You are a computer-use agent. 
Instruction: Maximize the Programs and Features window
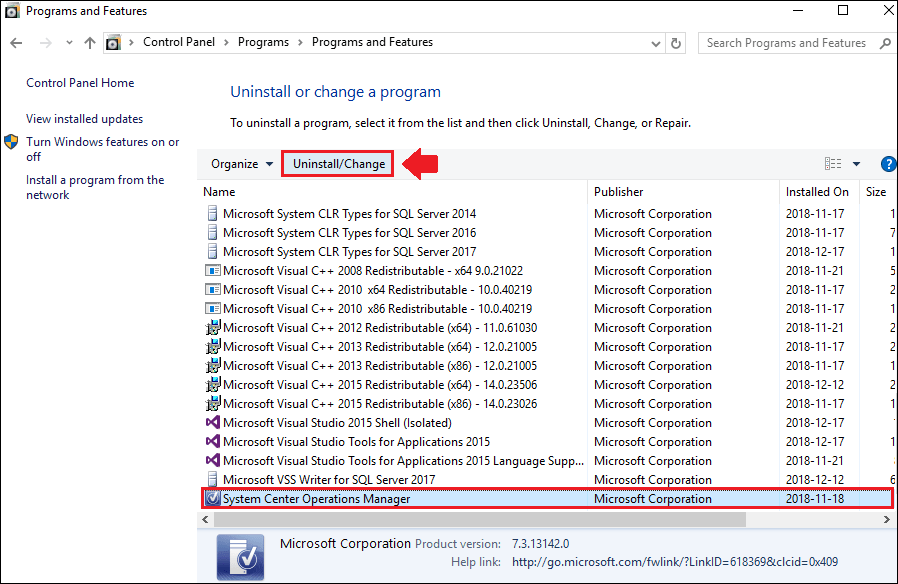[843, 10]
